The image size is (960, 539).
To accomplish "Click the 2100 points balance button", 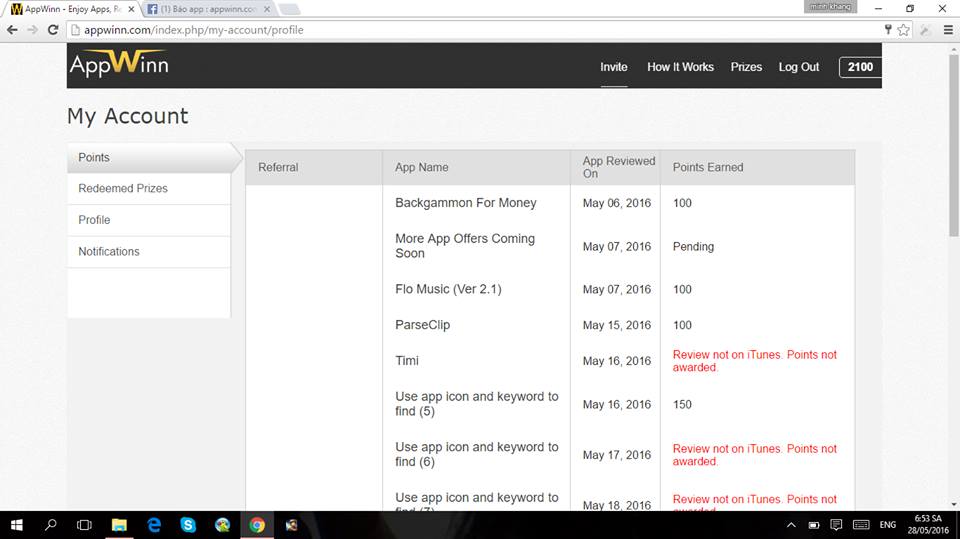I will (860, 67).
